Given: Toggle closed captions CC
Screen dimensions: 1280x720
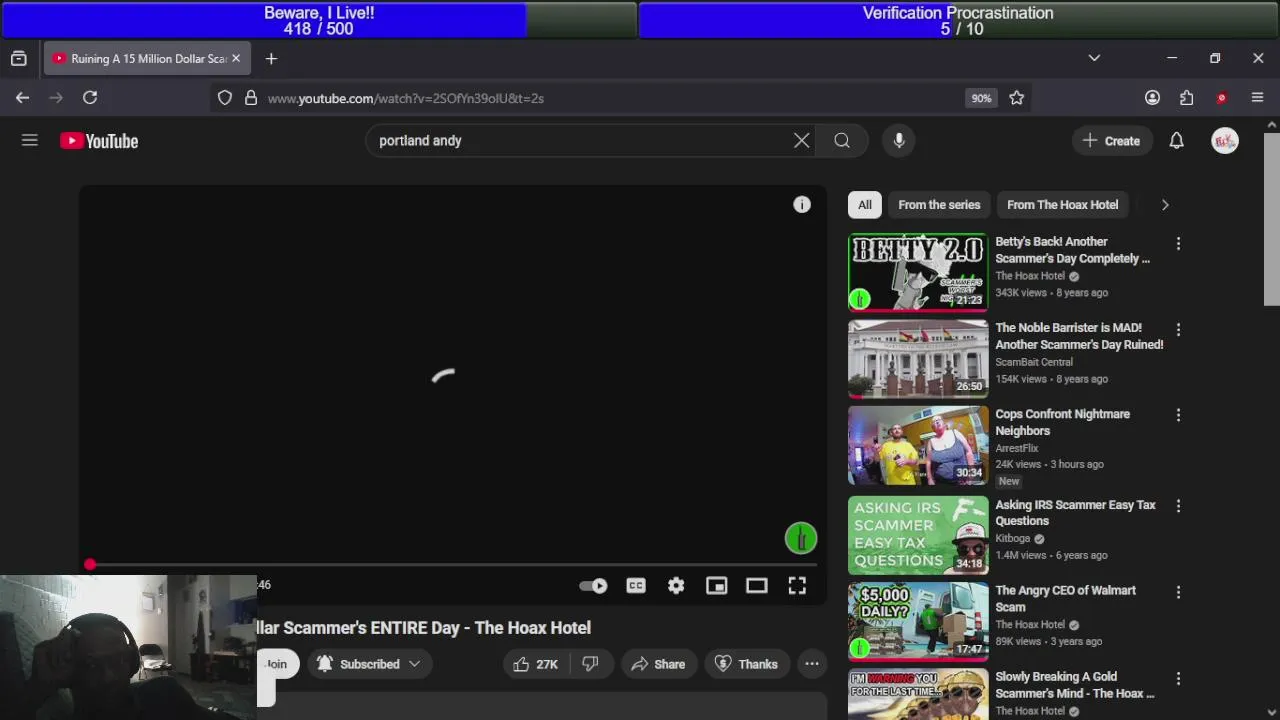Looking at the screenshot, I should click(x=636, y=586).
